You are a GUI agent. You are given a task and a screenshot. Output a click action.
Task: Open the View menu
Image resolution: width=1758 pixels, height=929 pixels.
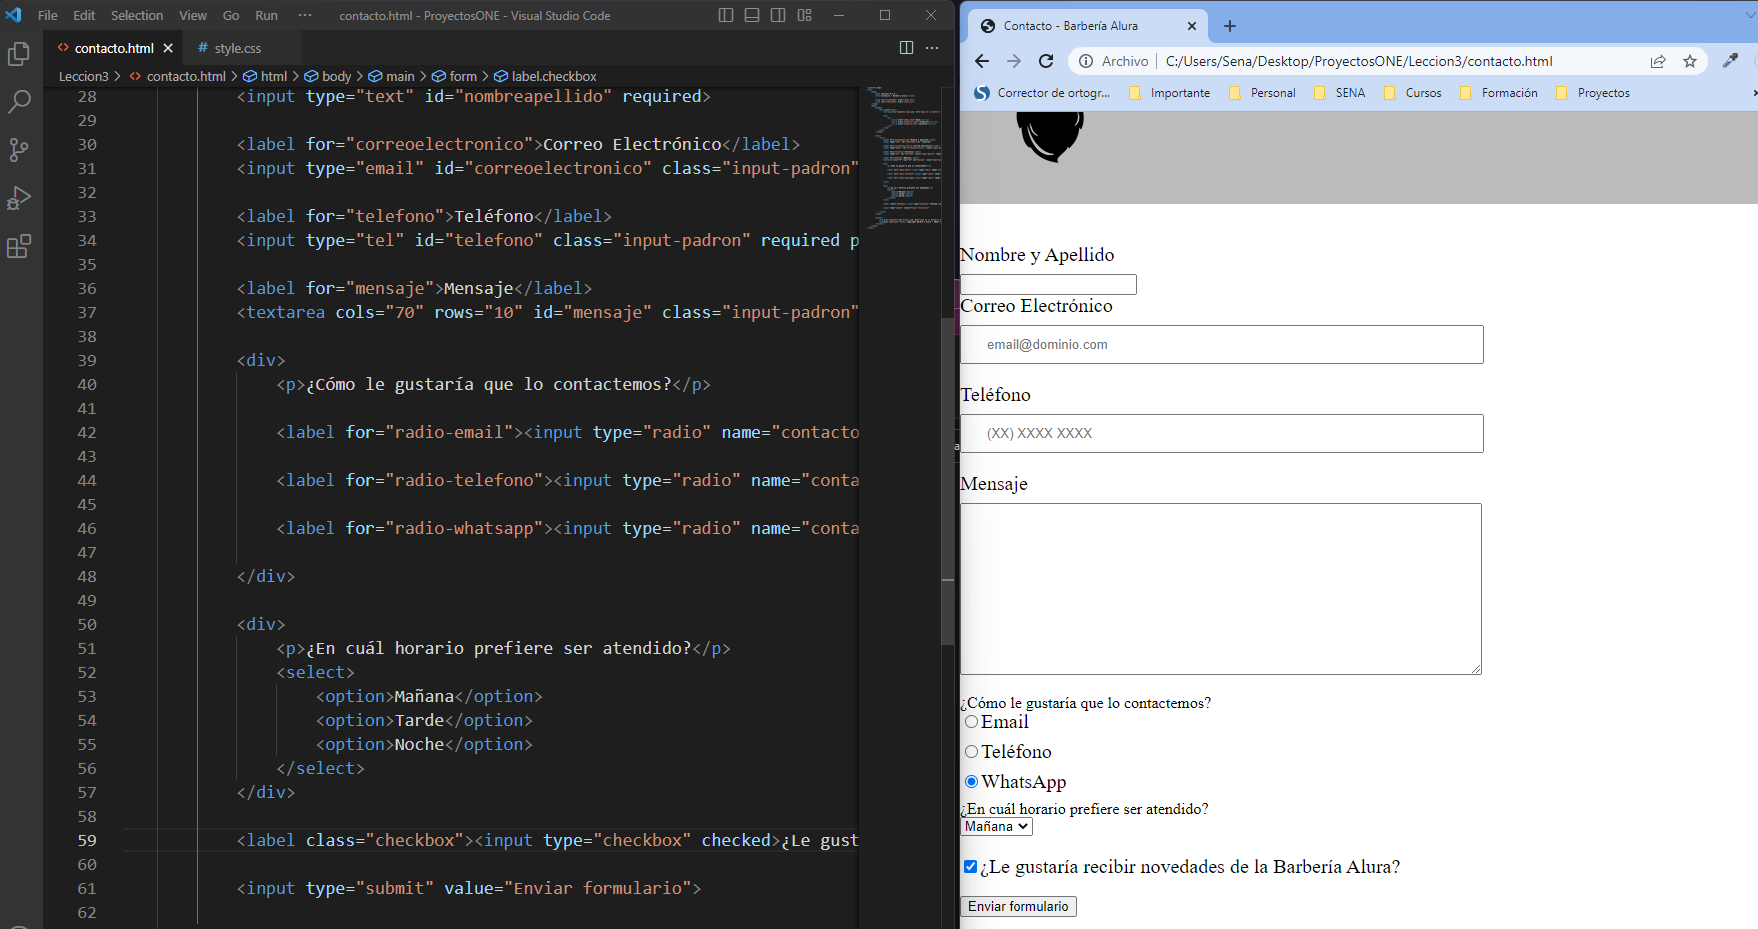pos(193,15)
